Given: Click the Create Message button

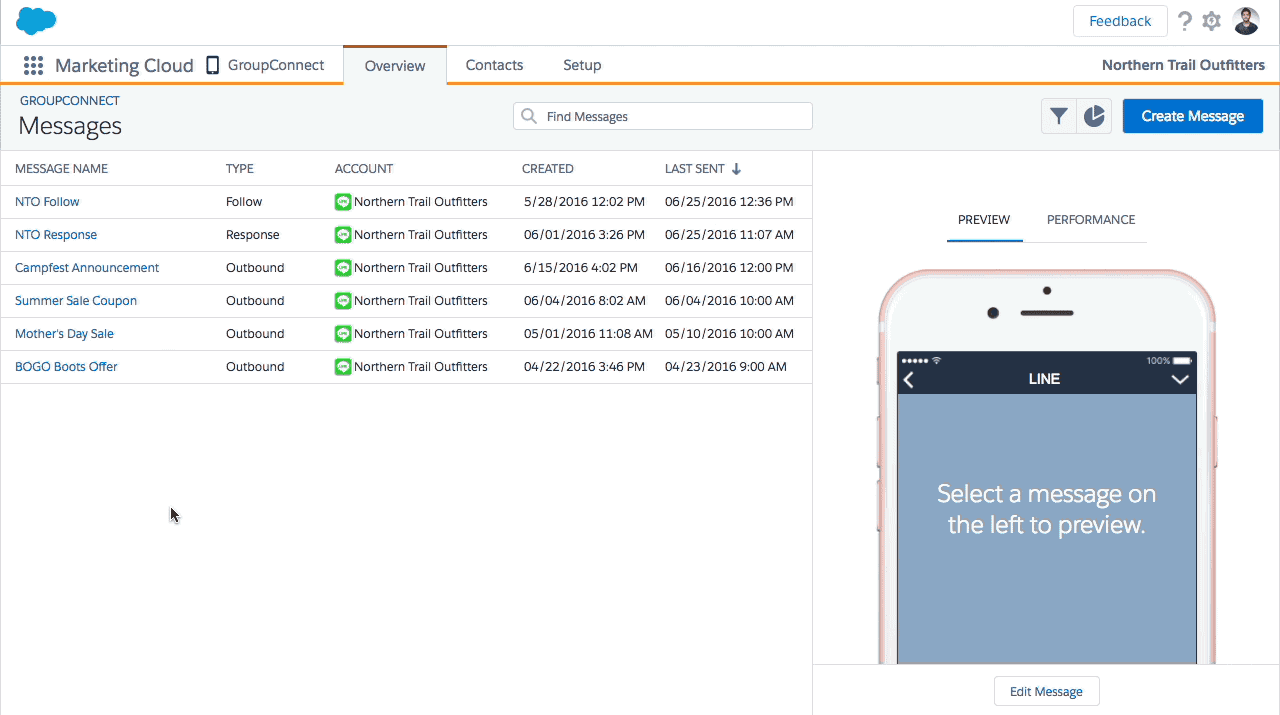Looking at the screenshot, I should coord(1192,116).
